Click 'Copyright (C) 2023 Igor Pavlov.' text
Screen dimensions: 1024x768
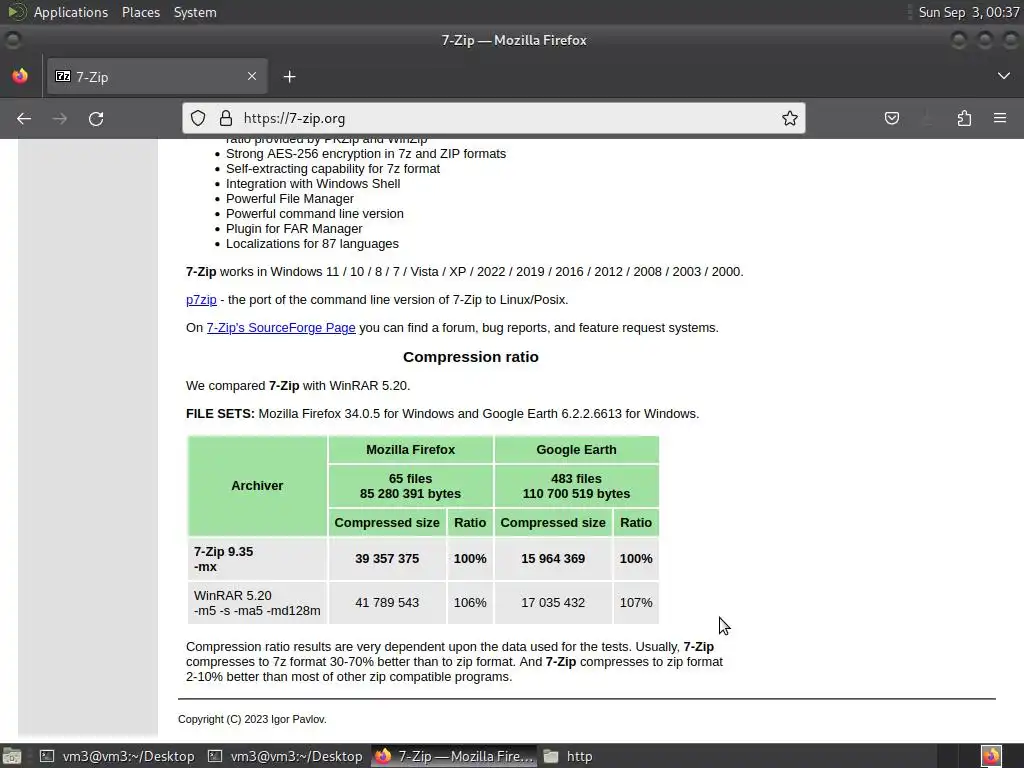click(x=252, y=719)
